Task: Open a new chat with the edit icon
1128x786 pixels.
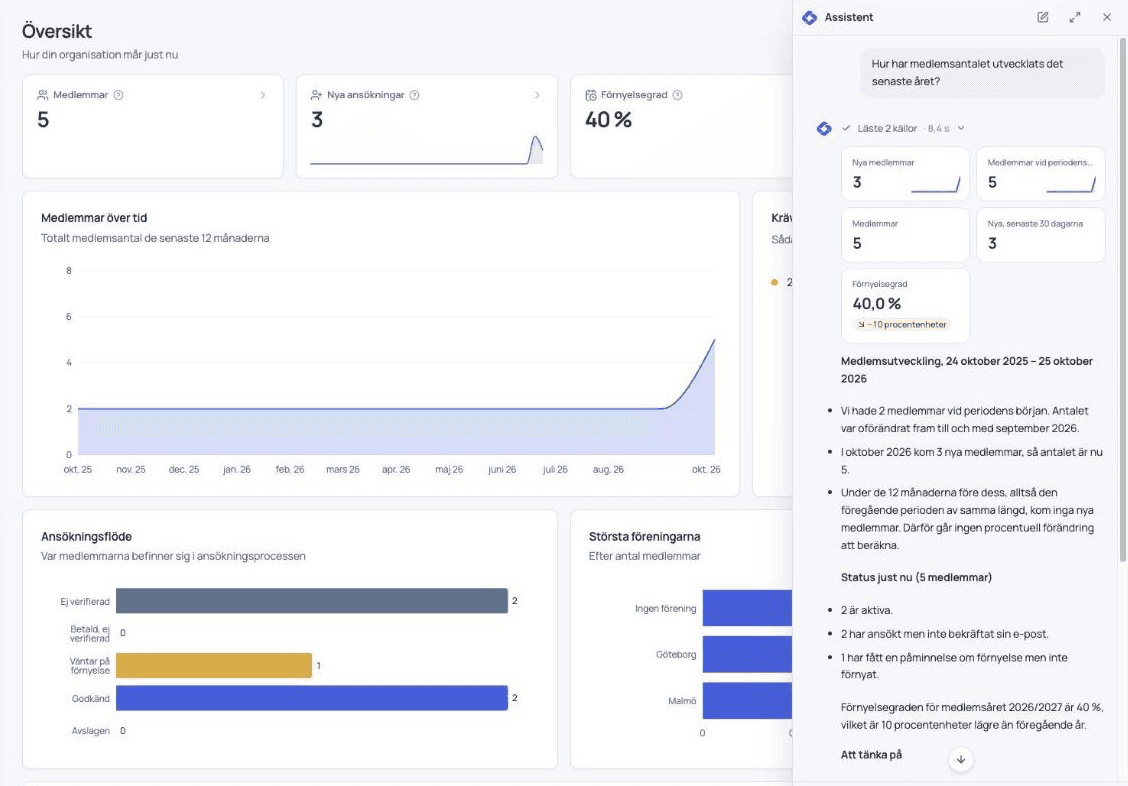Action: [x=1042, y=17]
